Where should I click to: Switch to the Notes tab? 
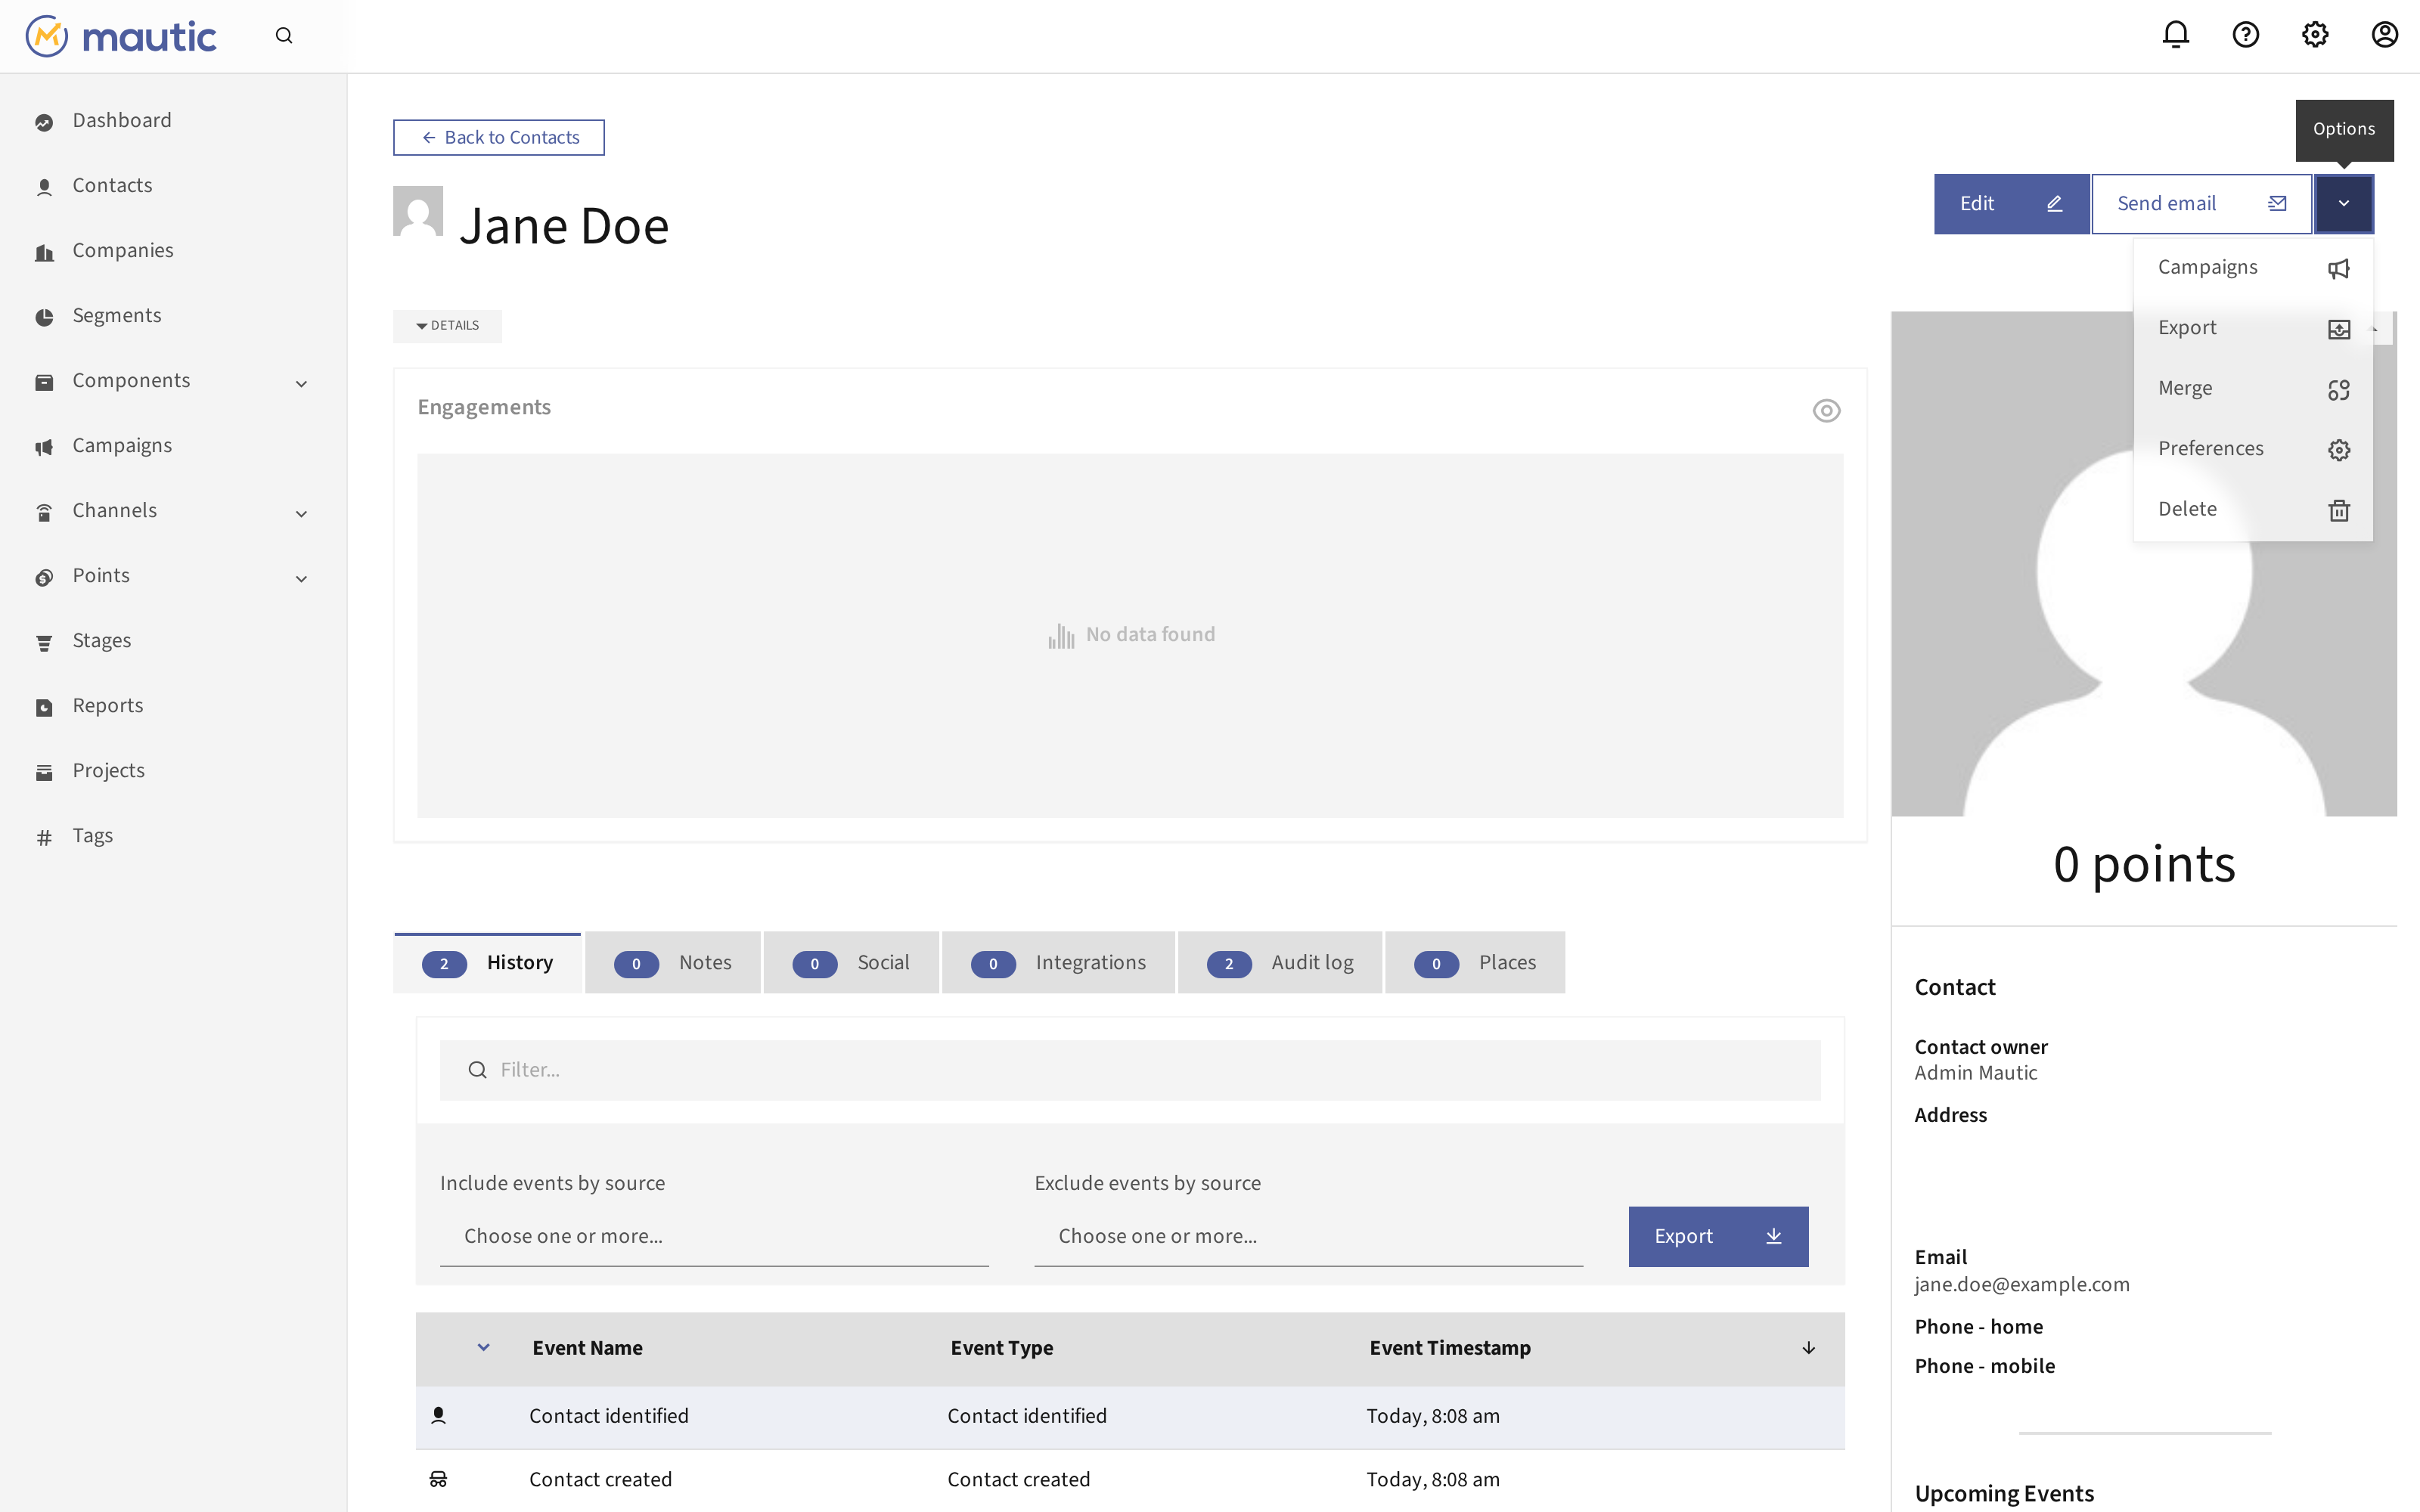pos(673,962)
